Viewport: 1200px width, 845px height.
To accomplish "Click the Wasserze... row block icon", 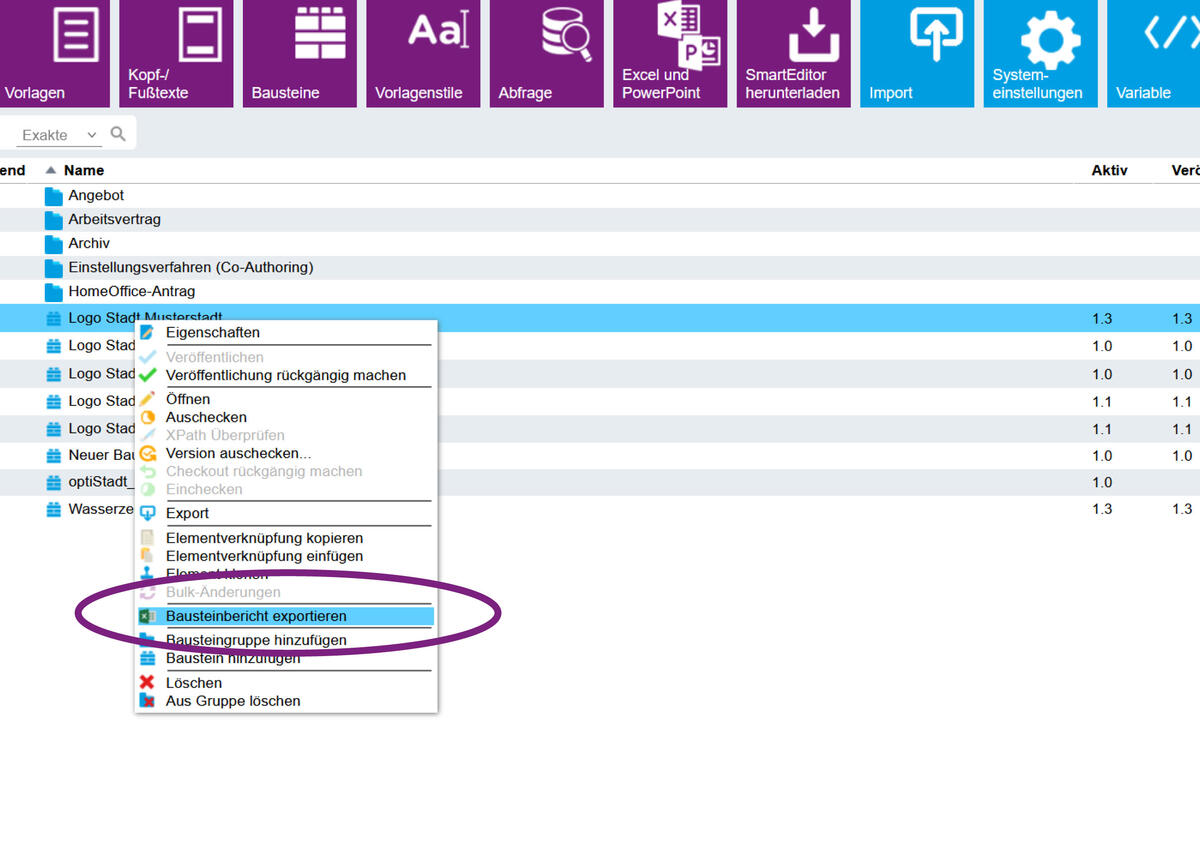I will tap(53, 509).
